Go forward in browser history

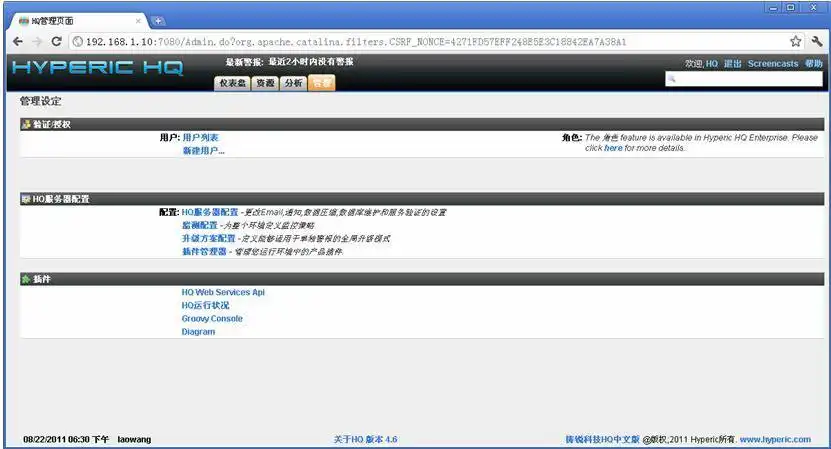(37, 41)
